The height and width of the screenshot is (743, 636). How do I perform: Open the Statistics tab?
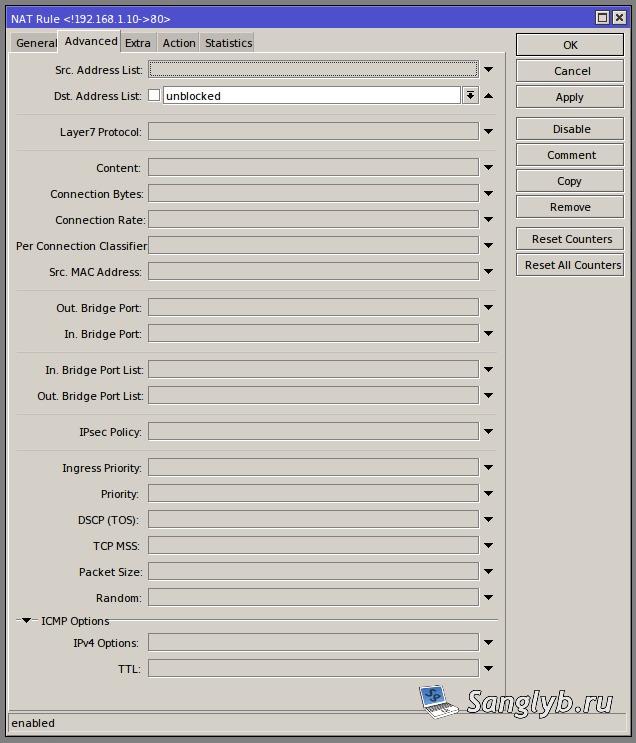coord(228,43)
